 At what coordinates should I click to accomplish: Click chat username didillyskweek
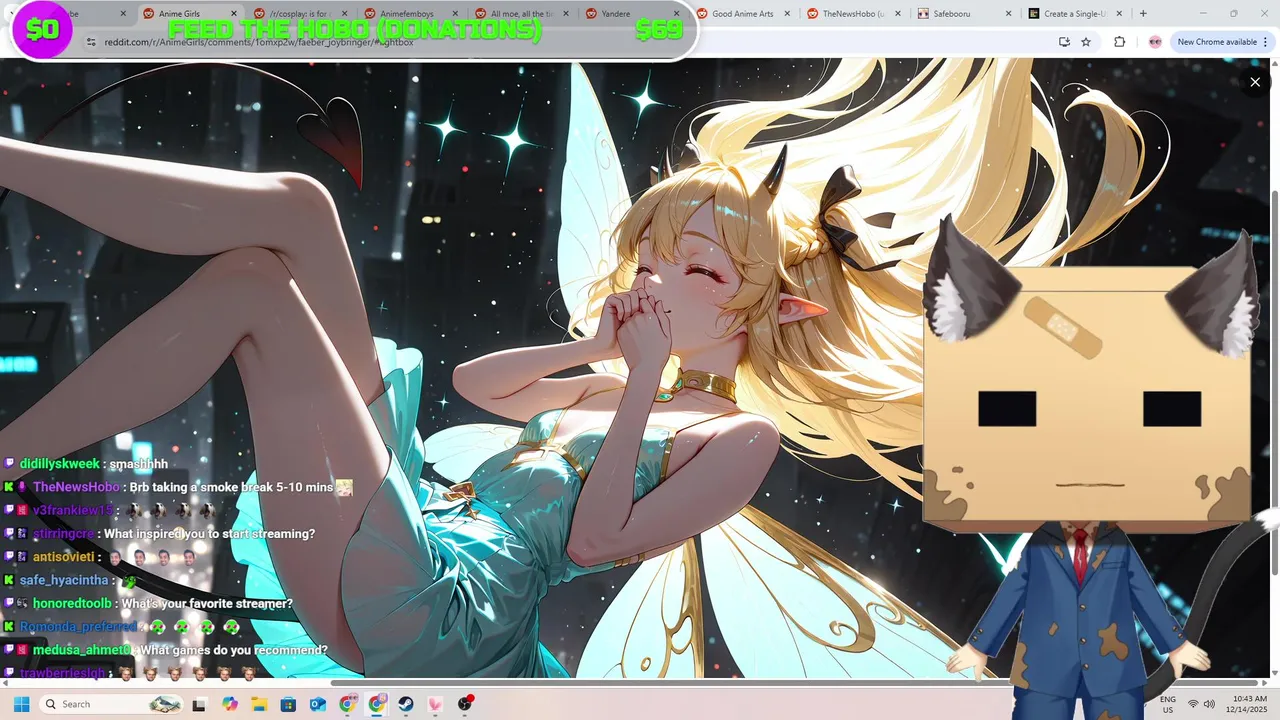[60, 464]
